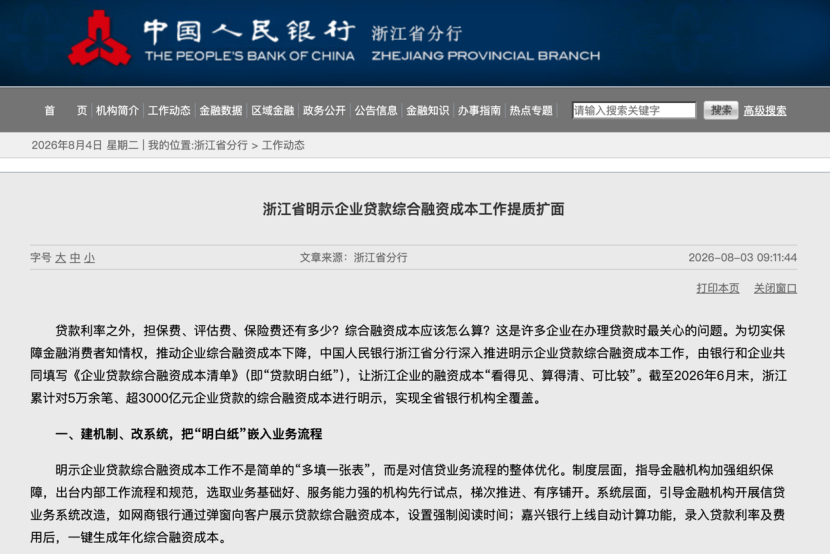
Task: Focus the search keyword input field
Action: 634,111
